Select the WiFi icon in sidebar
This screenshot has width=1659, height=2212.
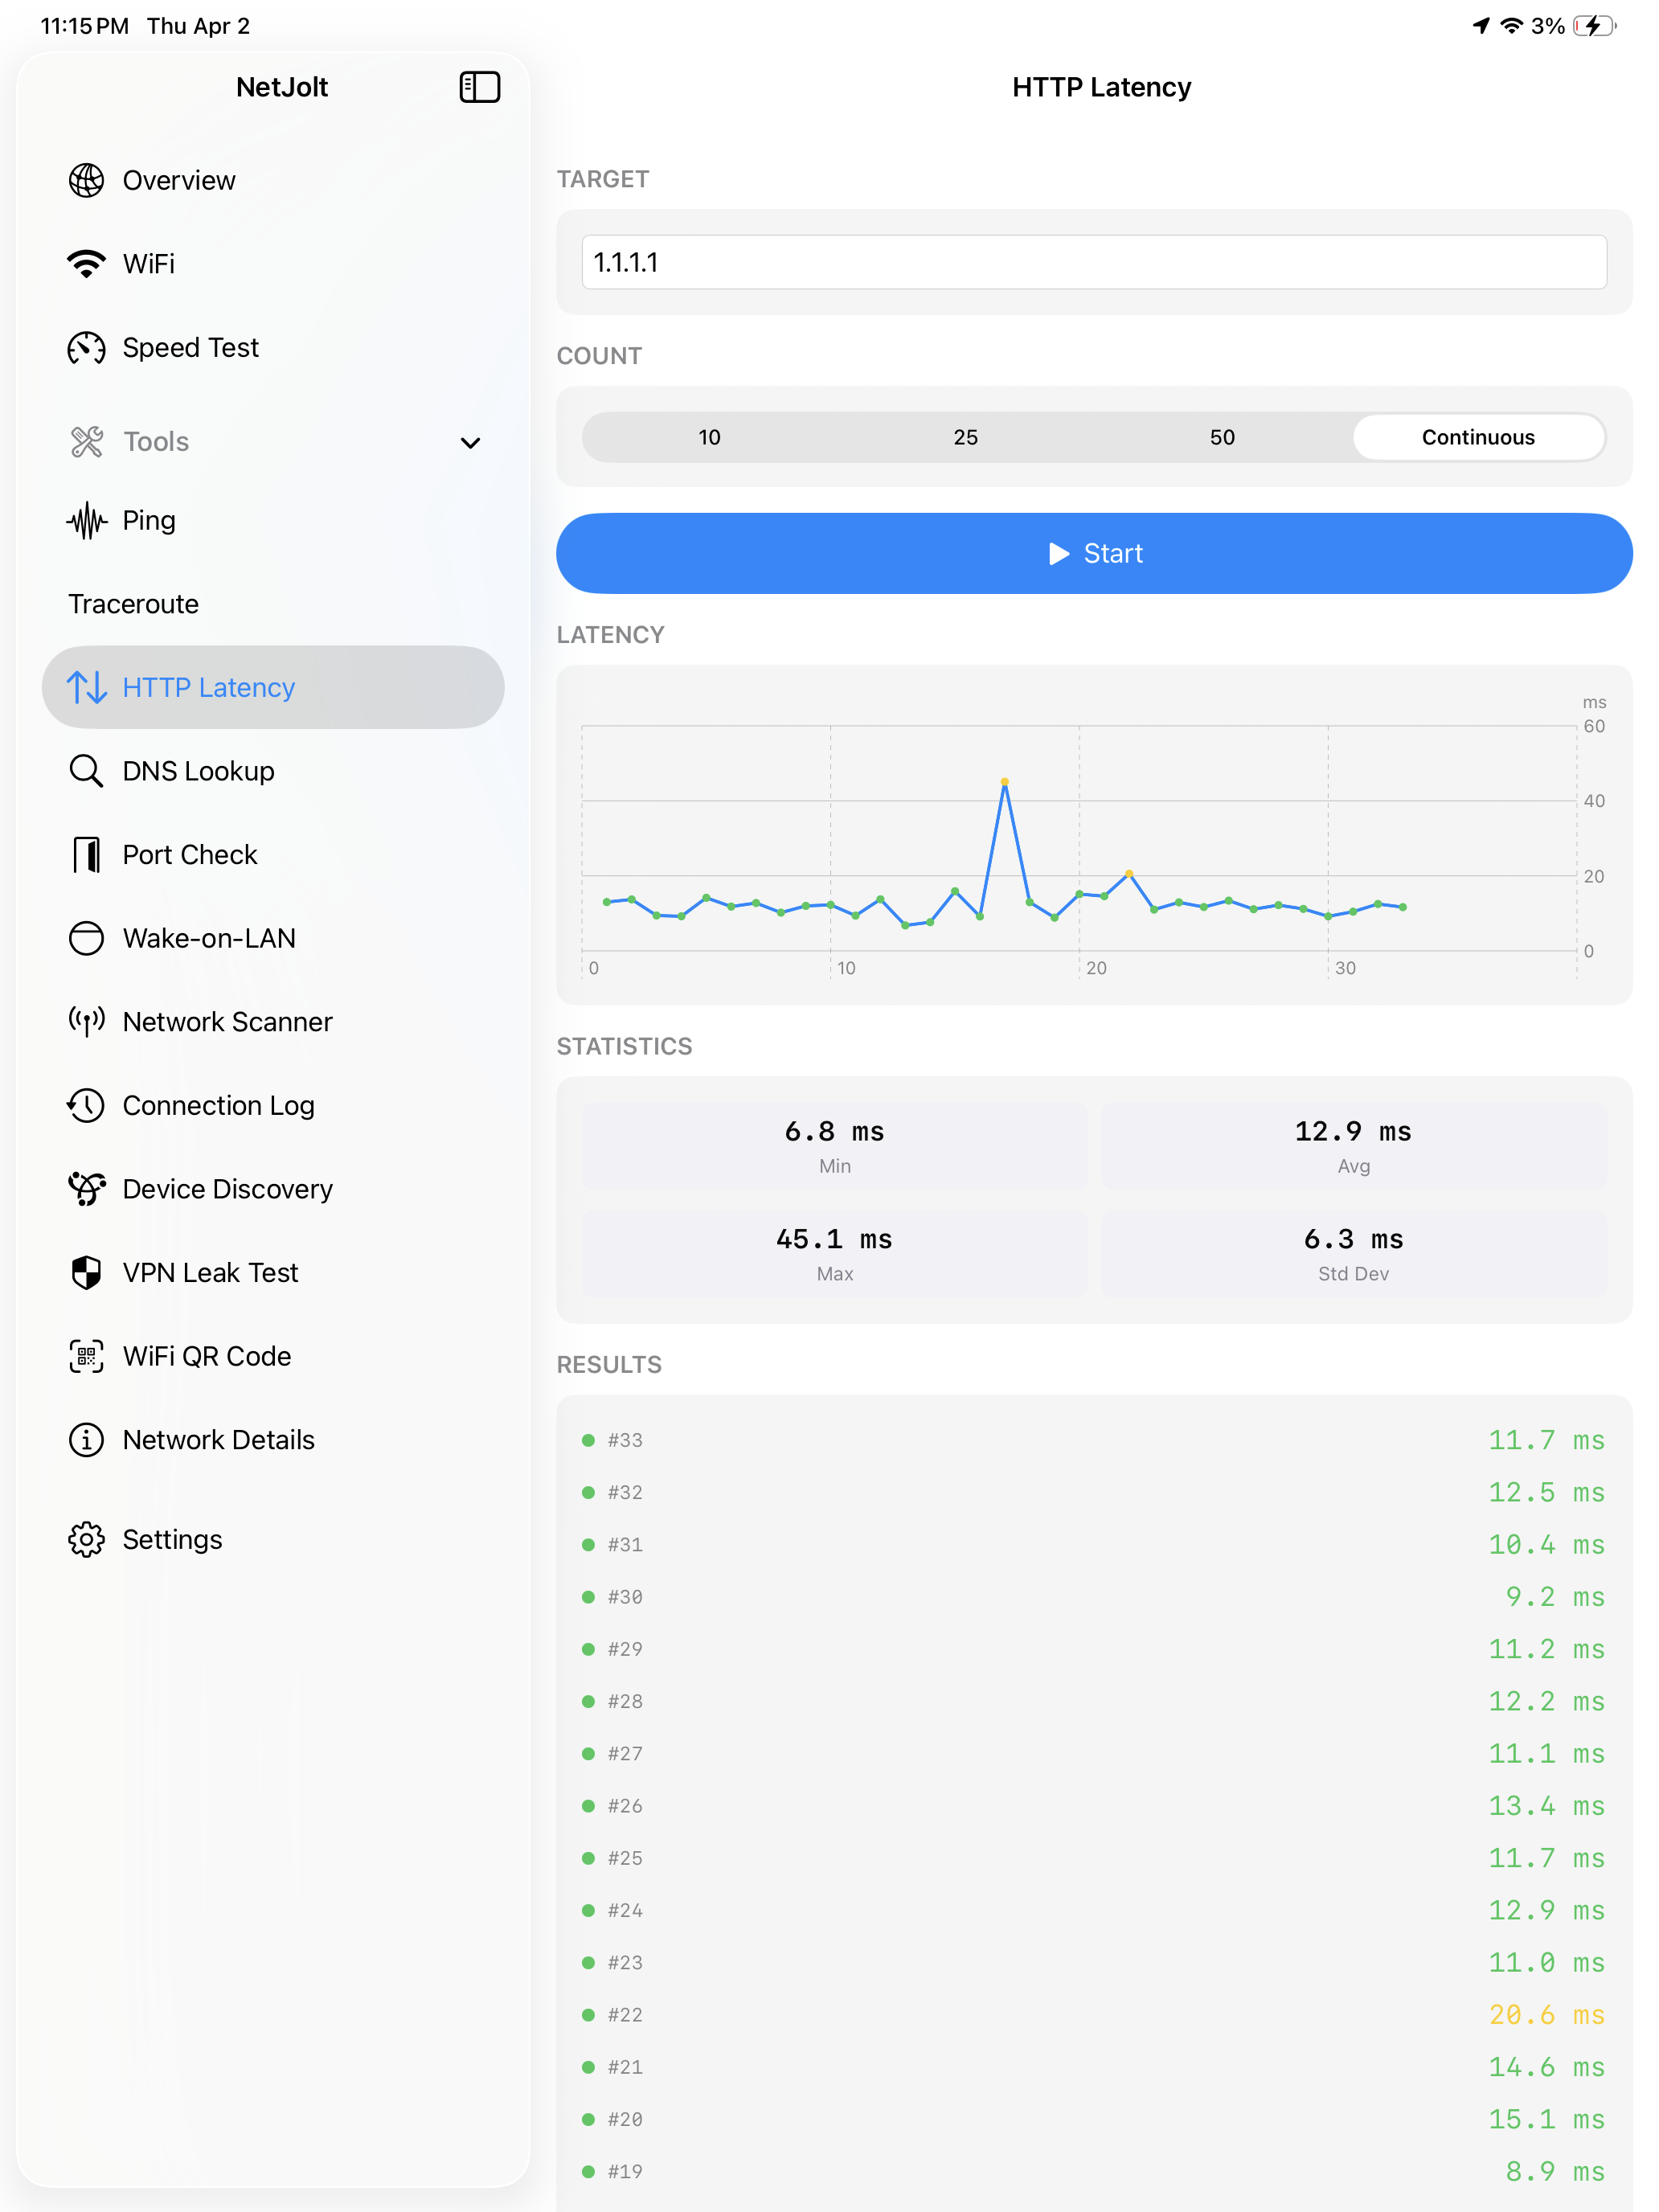tap(86, 263)
